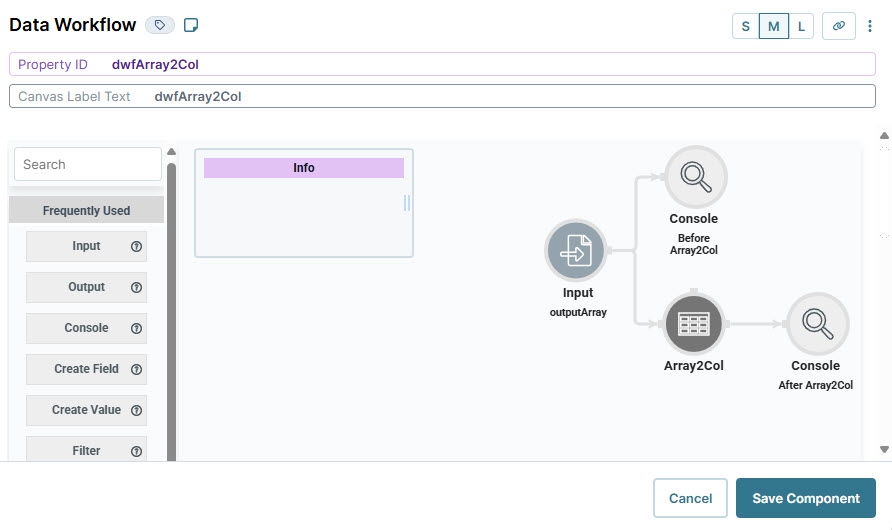892x530 pixels.
Task: Select the After Array2Col Console node
Action: tap(818, 324)
